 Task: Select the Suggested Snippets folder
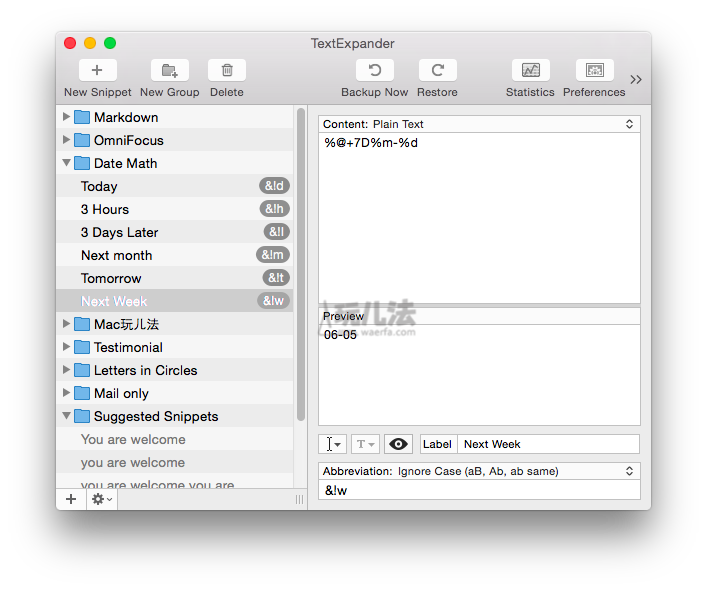tap(175, 416)
